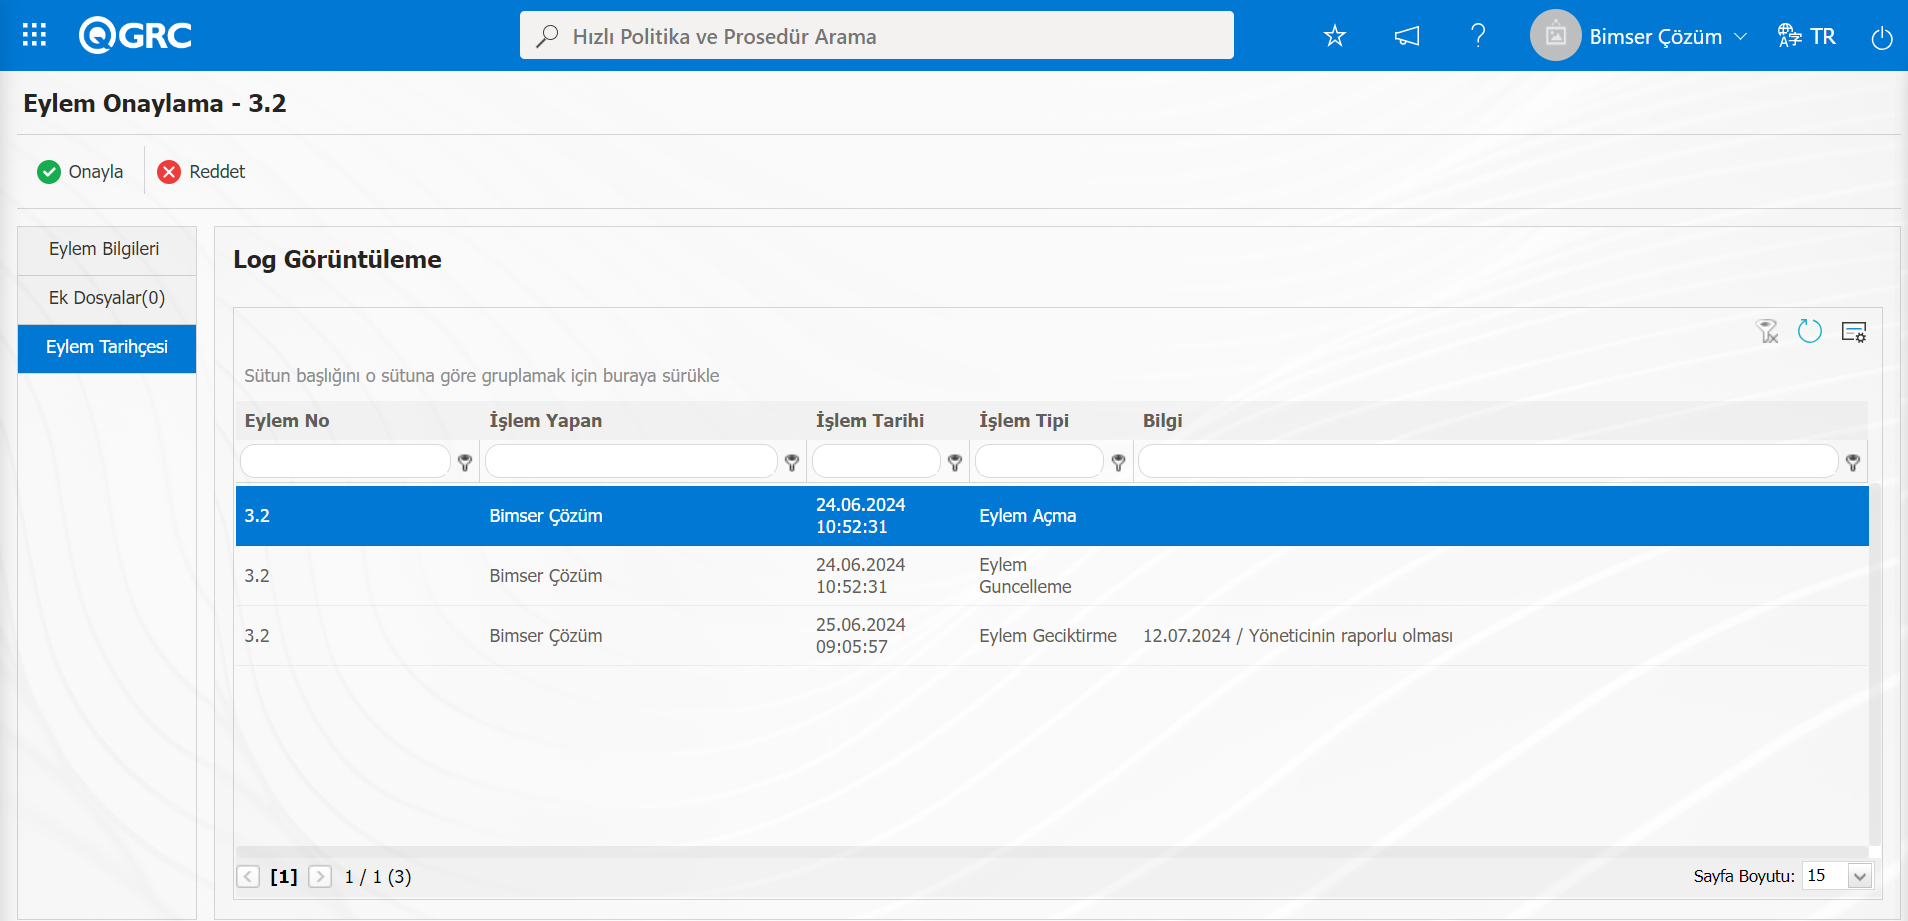This screenshot has width=1908, height=921.
Task: Expand Bimser Çözüm user menu
Action: tap(1740, 37)
